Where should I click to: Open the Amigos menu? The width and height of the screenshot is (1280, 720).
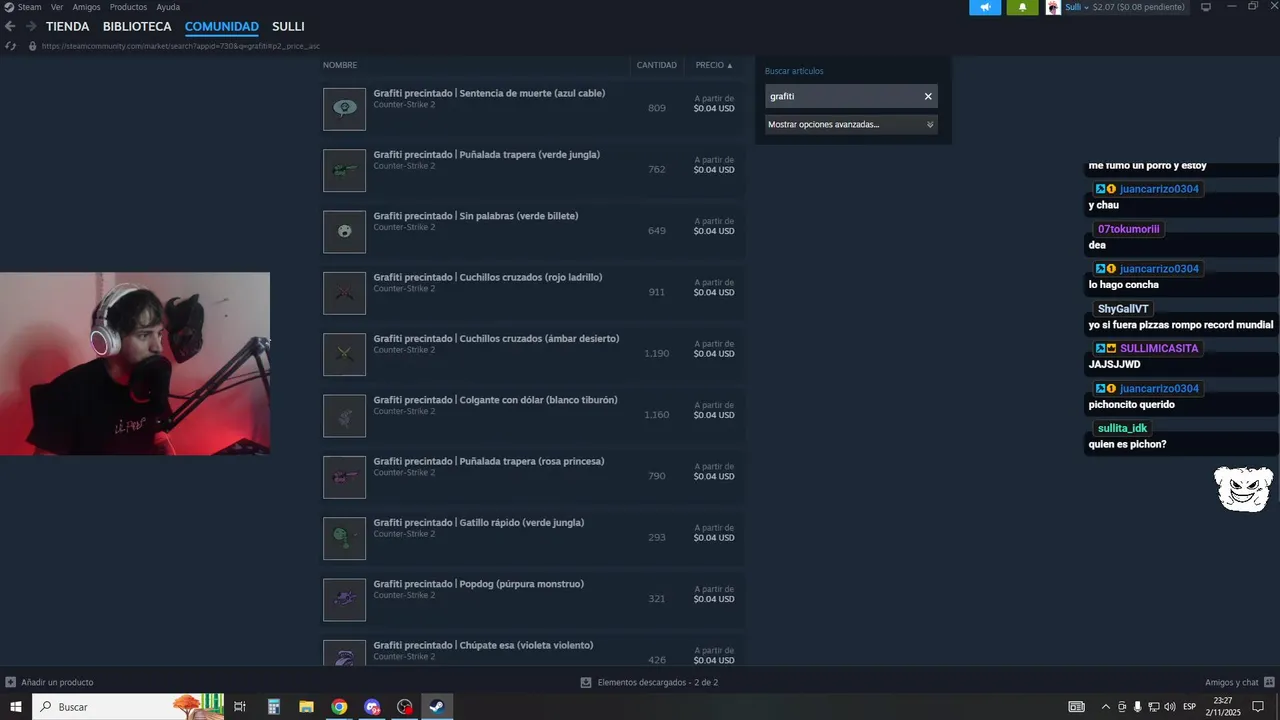click(86, 7)
